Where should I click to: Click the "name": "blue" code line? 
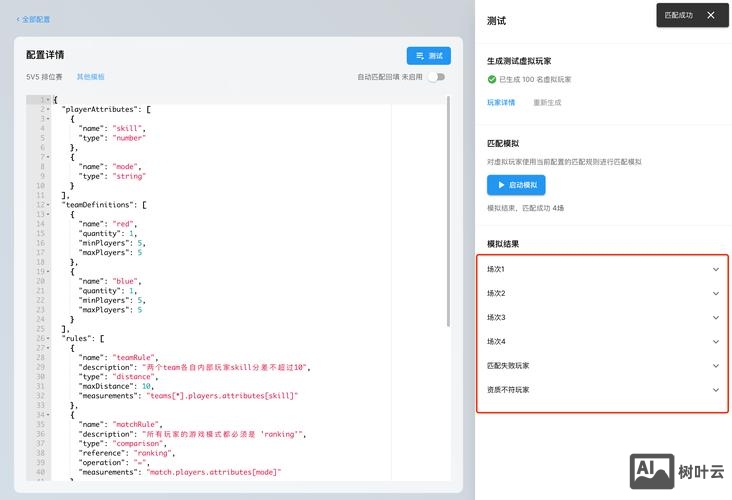[110, 281]
